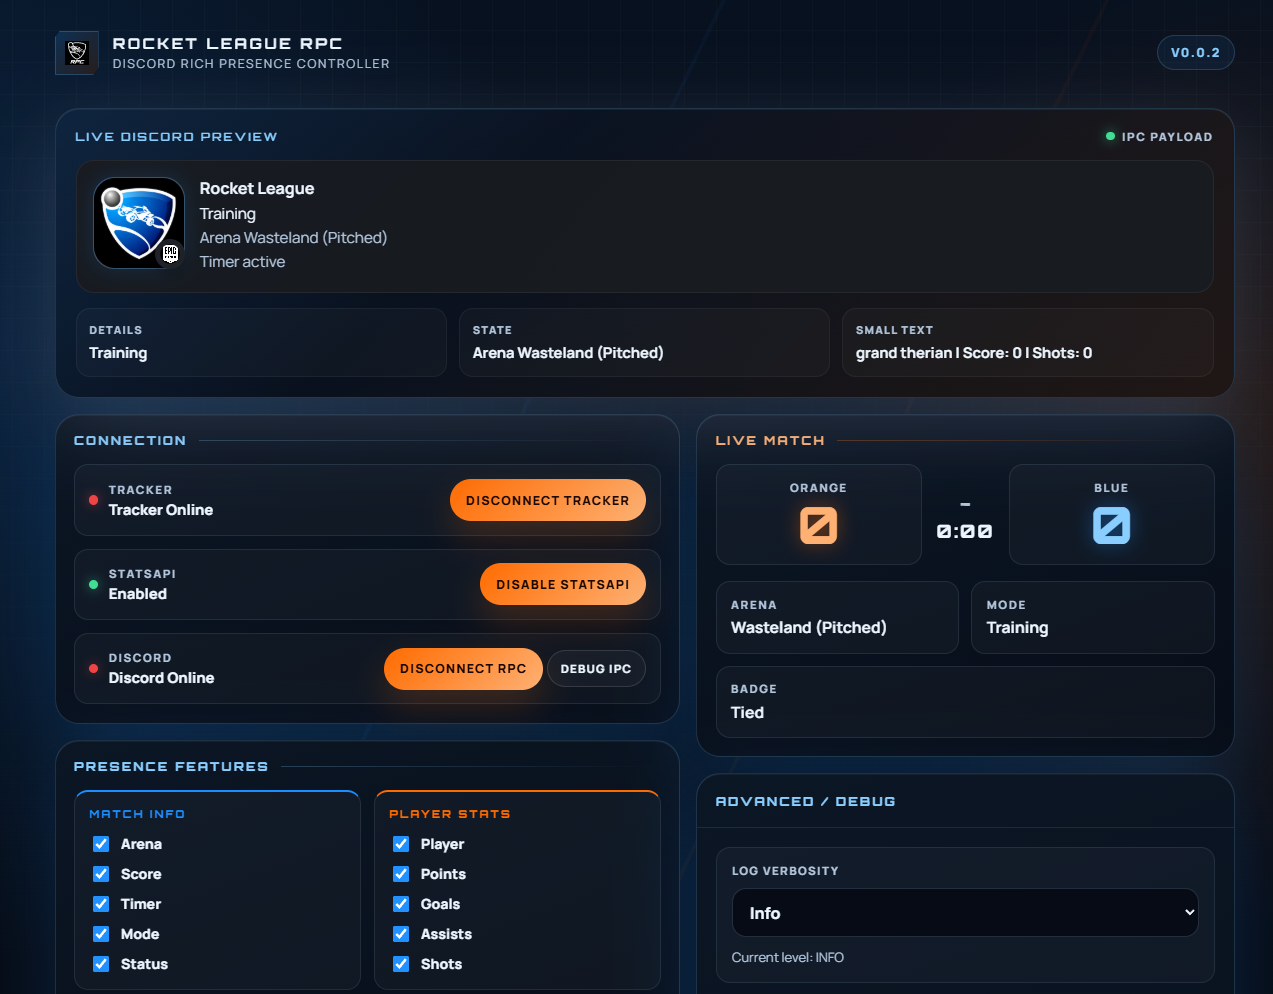Toggle the Points checkbox
Viewport: 1273px width, 994px height.
point(401,874)
